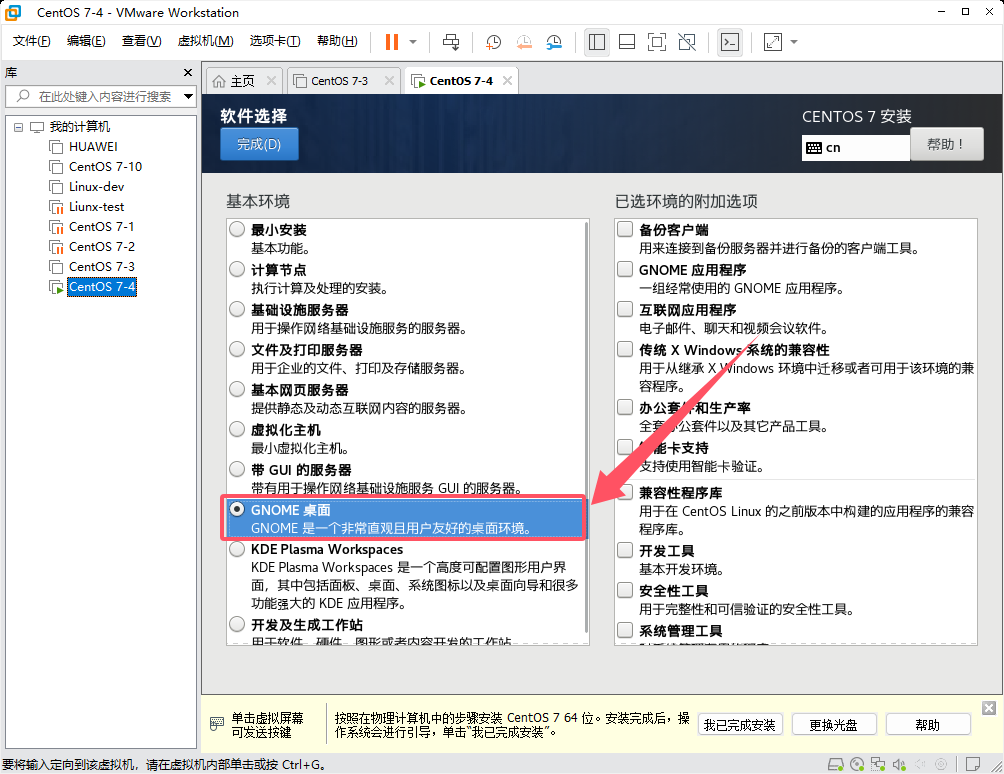The image size is (1004, 774).
Task: Pause the virtual machine with the toolbar icon
Action: pos(391,42)
